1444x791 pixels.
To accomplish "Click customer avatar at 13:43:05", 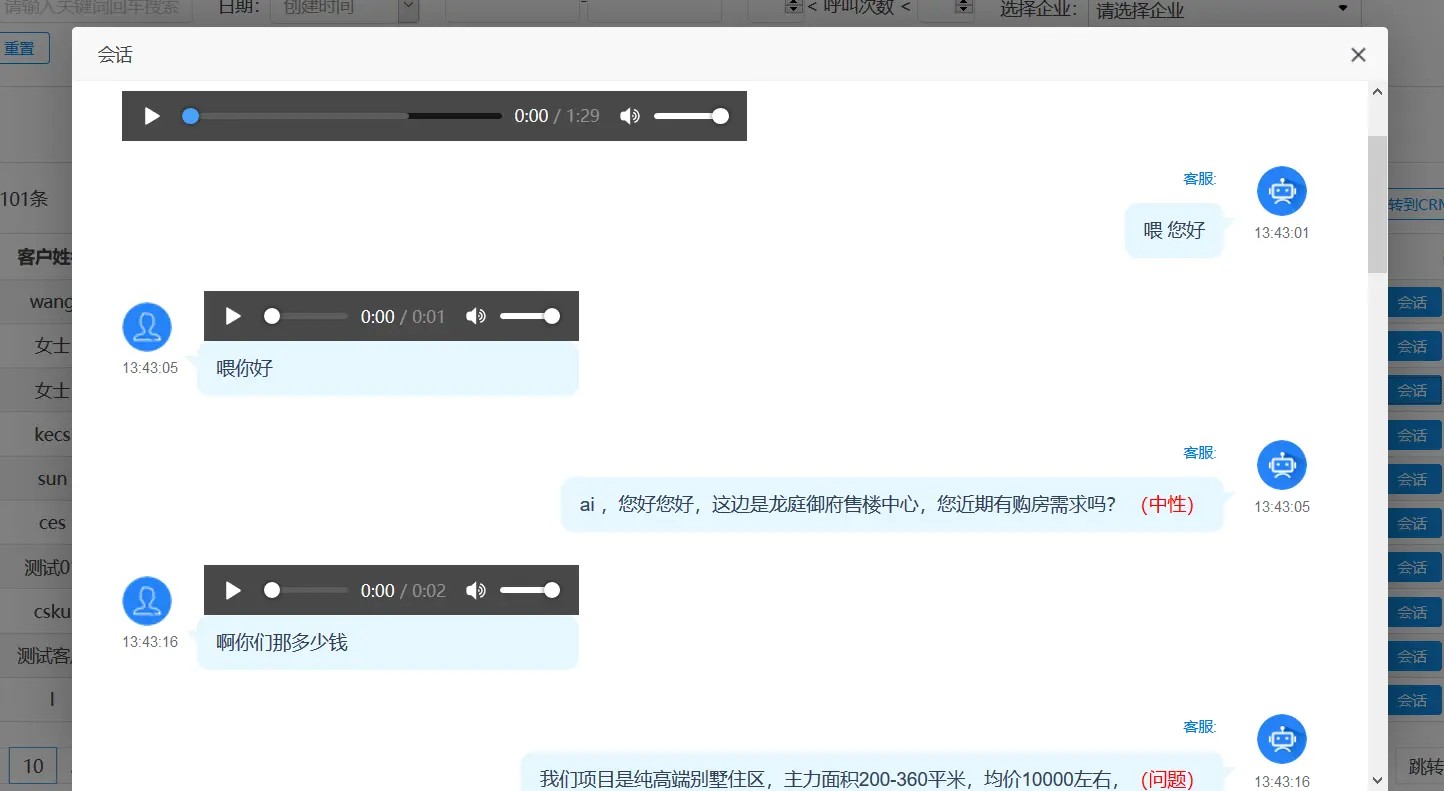I will click(x=147, y=327).
